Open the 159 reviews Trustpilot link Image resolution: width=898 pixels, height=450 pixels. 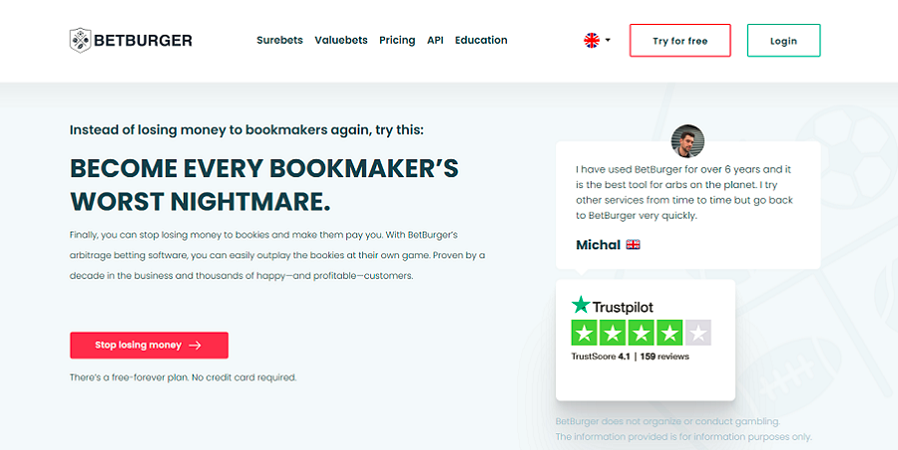664,356
